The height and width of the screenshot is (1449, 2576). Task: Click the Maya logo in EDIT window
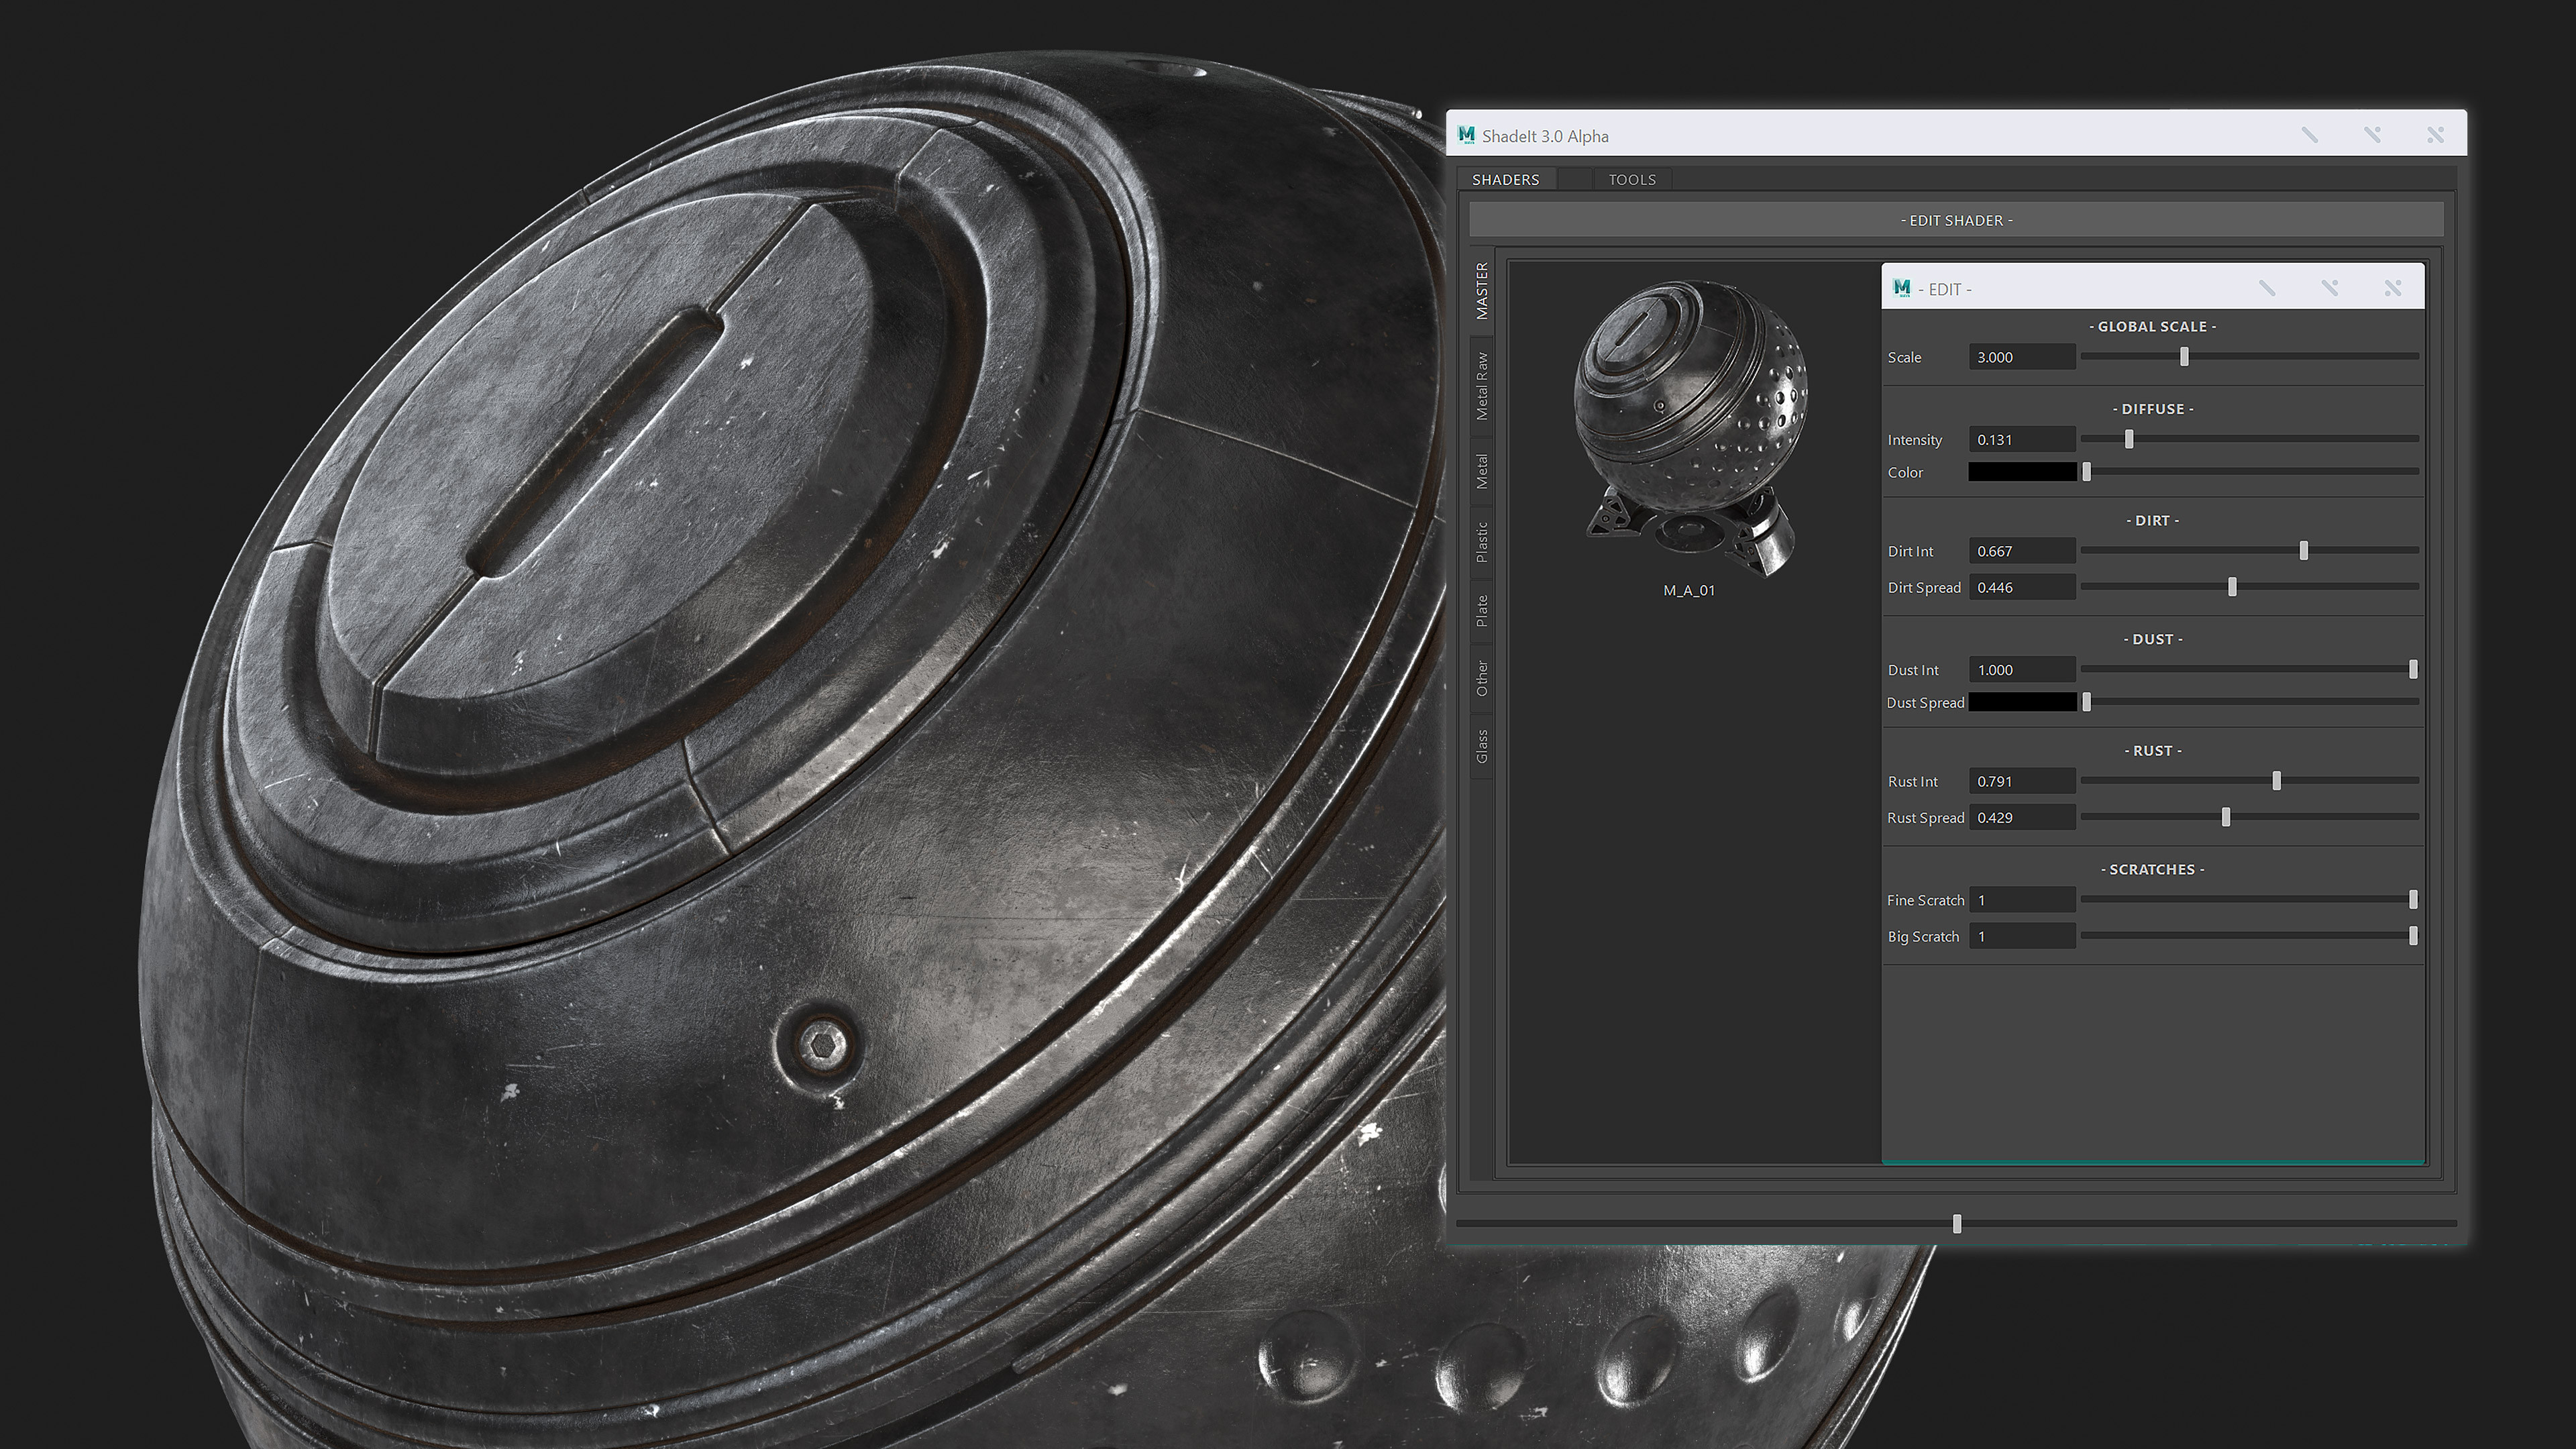click(x=1902, y=288)
